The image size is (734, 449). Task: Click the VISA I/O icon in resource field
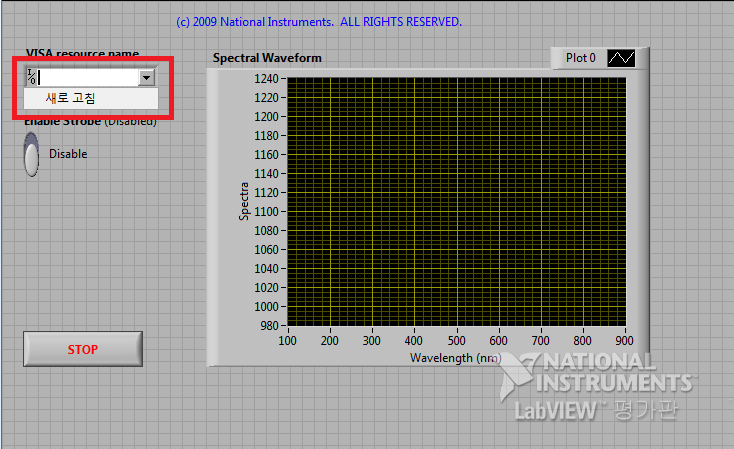click(x=32, y=77)
